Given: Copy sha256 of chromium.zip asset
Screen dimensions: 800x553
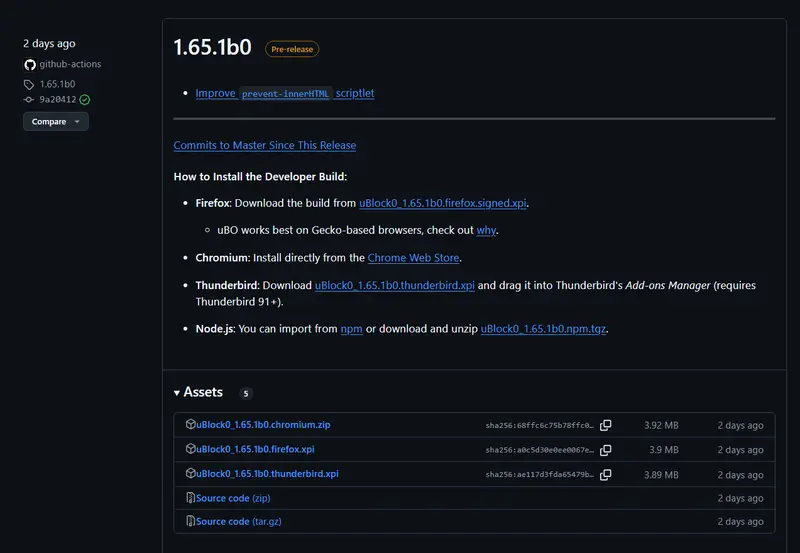Looking at the screenshot, I should coord(606,425).
